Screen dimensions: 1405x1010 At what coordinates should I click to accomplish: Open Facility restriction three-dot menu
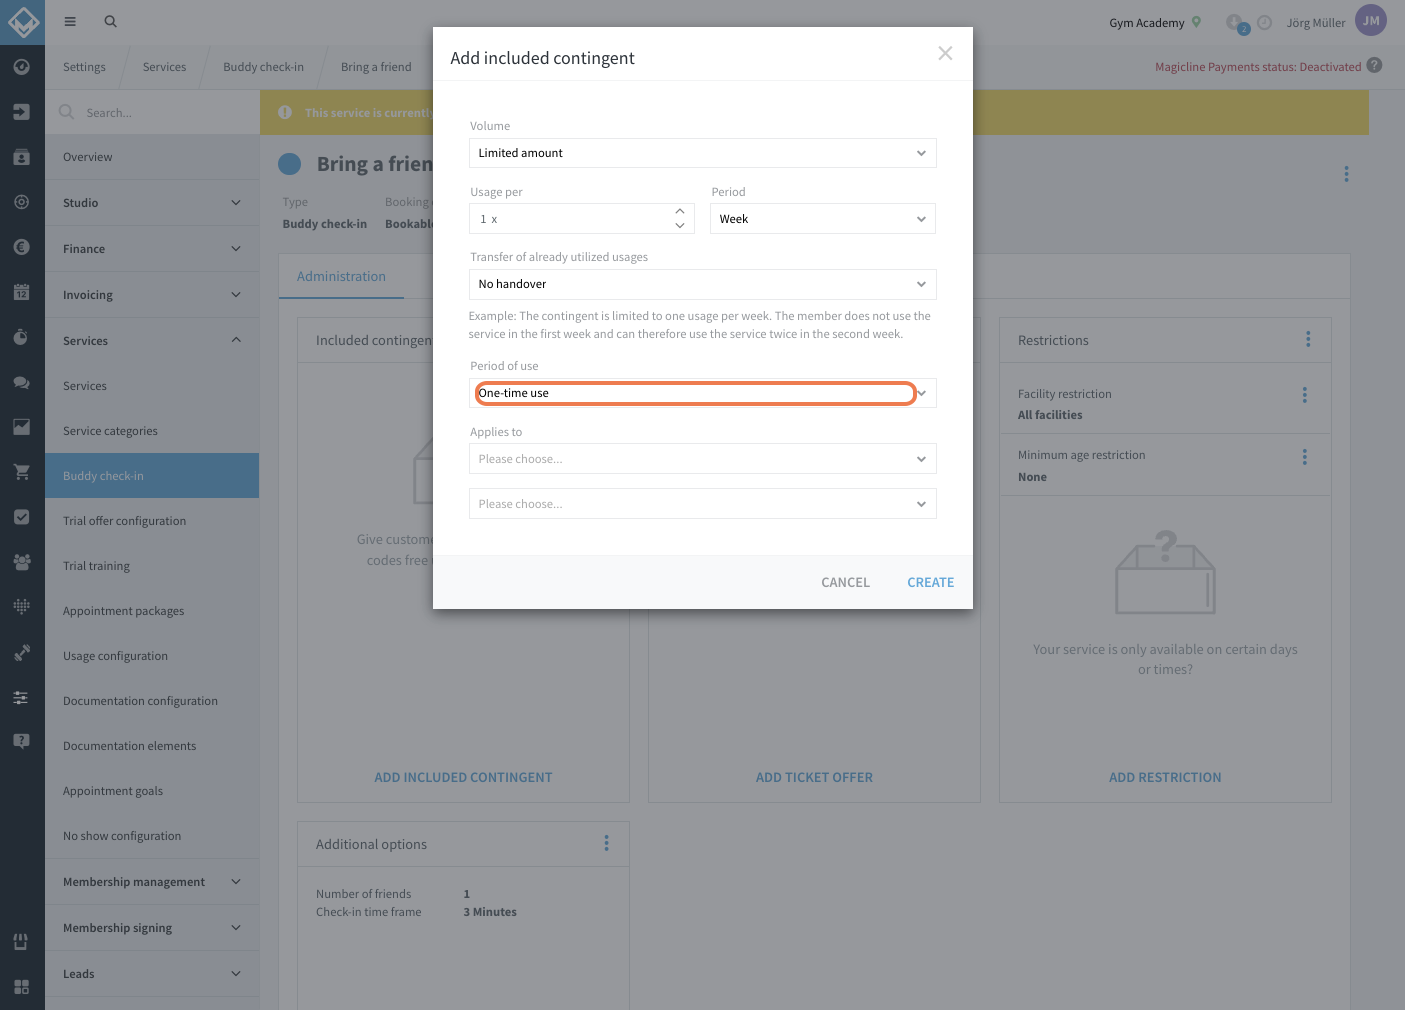click(x=1305, y=395)
